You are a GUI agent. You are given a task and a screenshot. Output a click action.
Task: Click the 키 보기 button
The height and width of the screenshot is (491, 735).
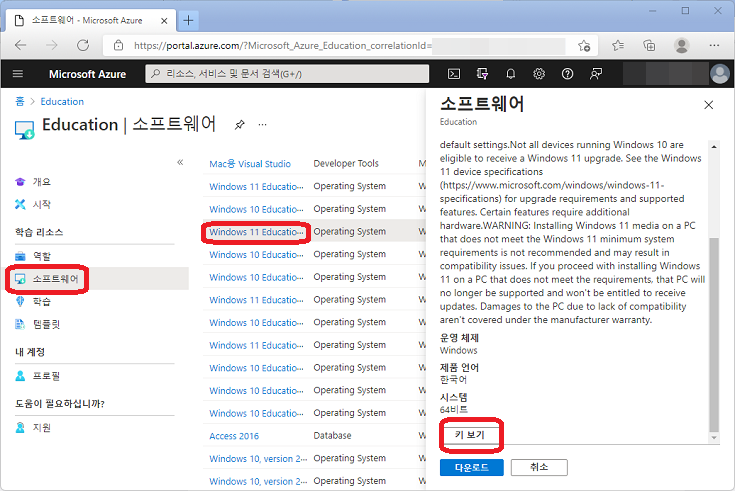pos(470,435)
